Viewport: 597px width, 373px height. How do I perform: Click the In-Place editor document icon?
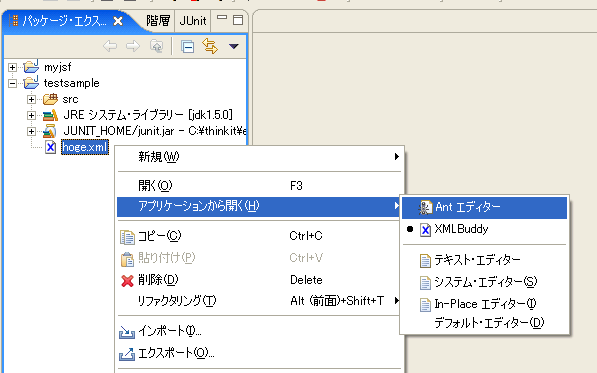(425, 305)
